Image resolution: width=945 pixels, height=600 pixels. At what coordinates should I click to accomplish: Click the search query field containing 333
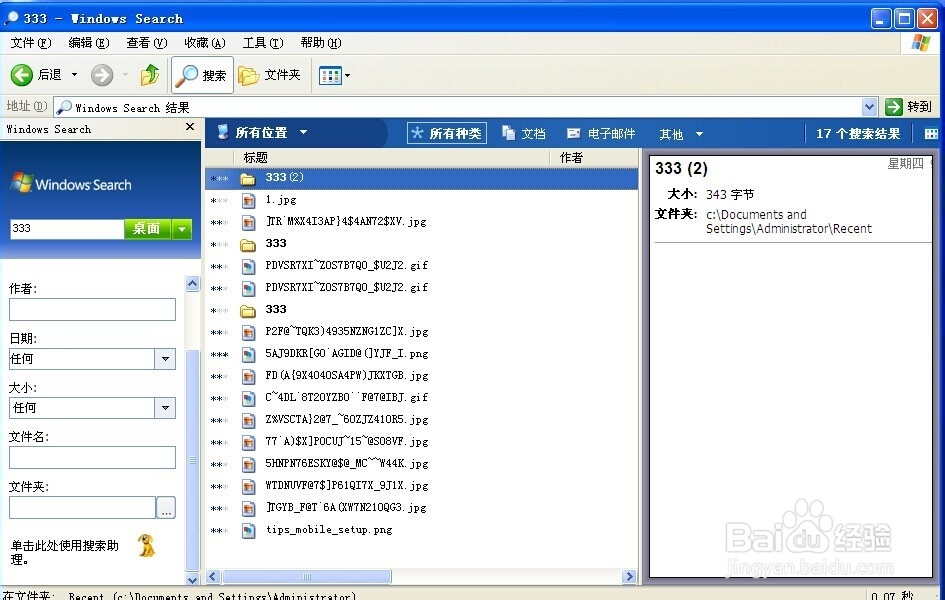(x=67, y=228)
